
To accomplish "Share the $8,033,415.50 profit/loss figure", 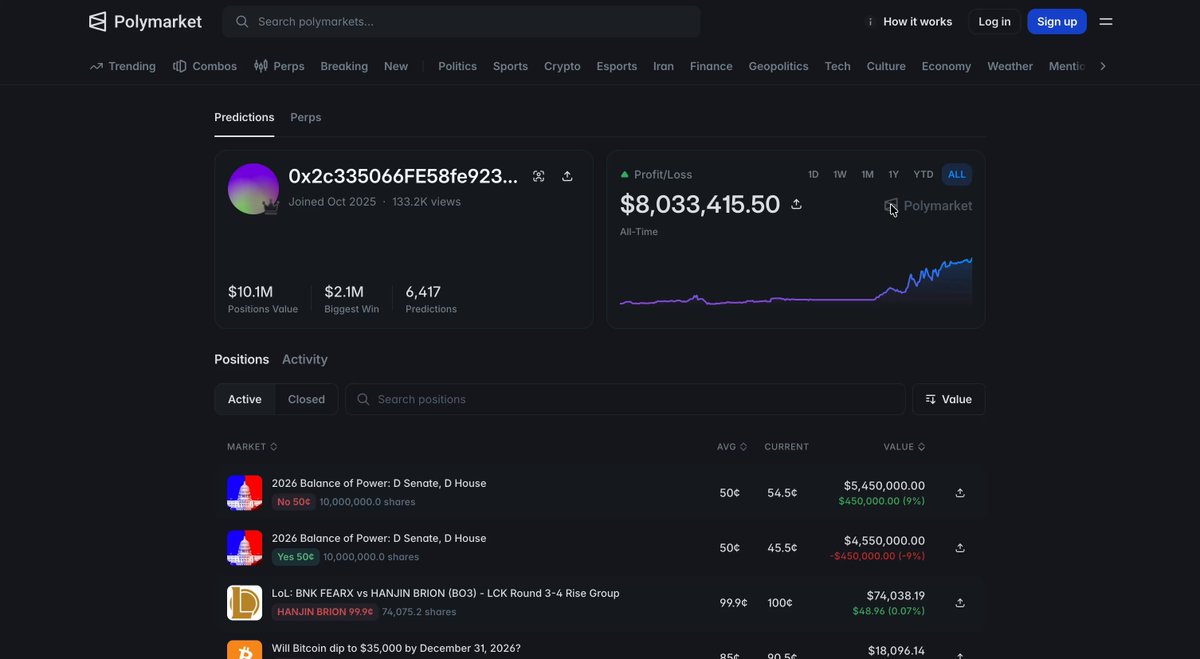I will 797,204.
